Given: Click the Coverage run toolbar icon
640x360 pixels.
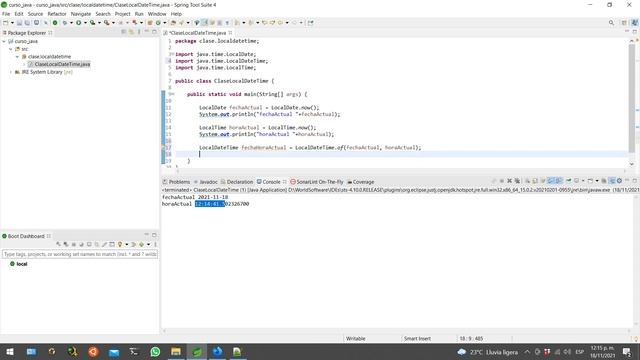Looking at the screenshot, I should pyautogui.click(x=93, y=23).
